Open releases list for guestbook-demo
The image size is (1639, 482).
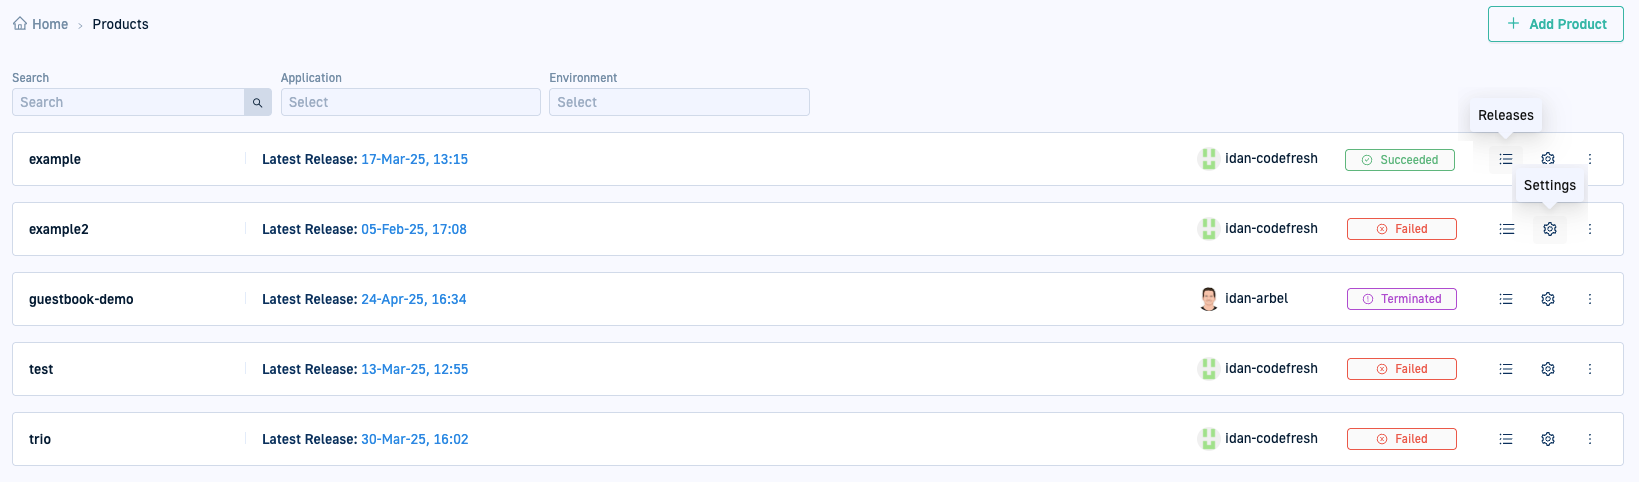tap(1506, 299)
